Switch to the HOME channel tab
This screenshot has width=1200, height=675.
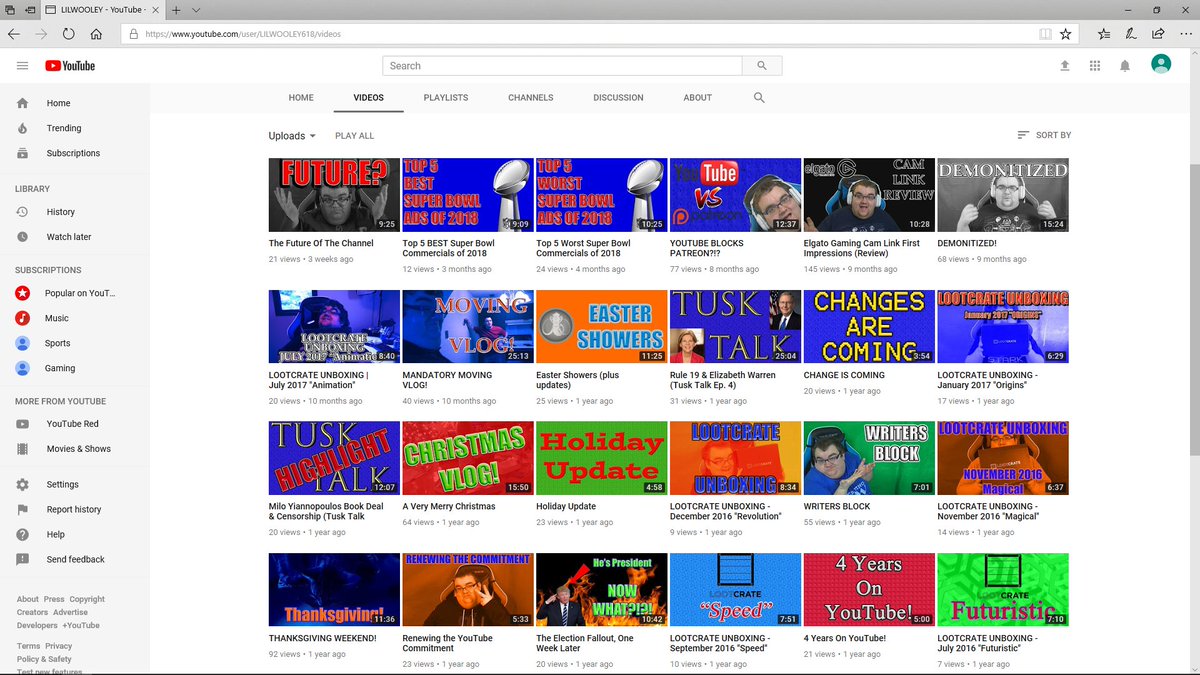coord(301,98)
